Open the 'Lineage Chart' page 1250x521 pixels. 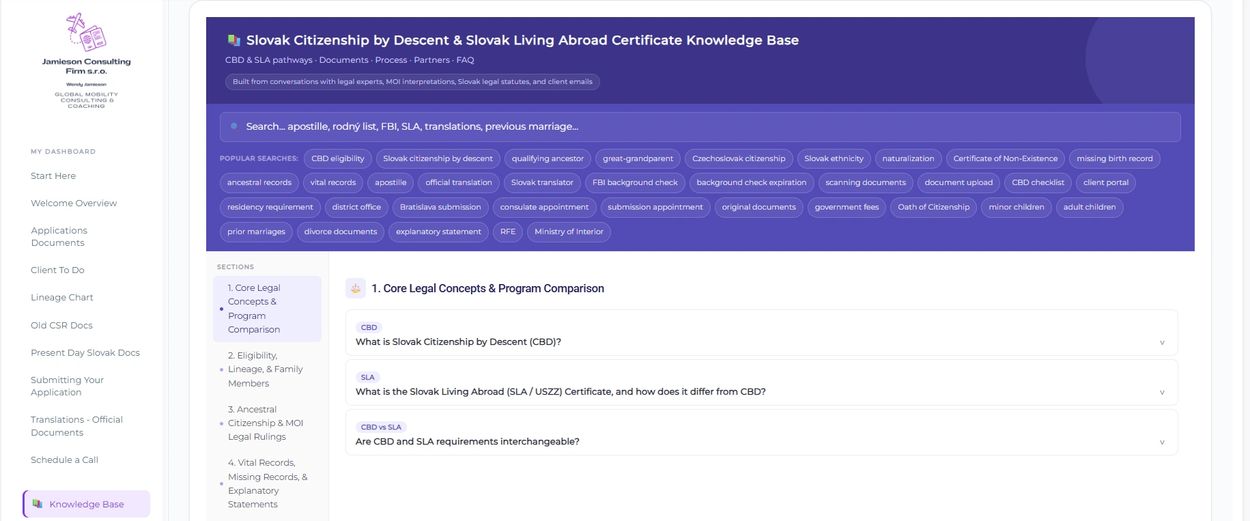62,297
